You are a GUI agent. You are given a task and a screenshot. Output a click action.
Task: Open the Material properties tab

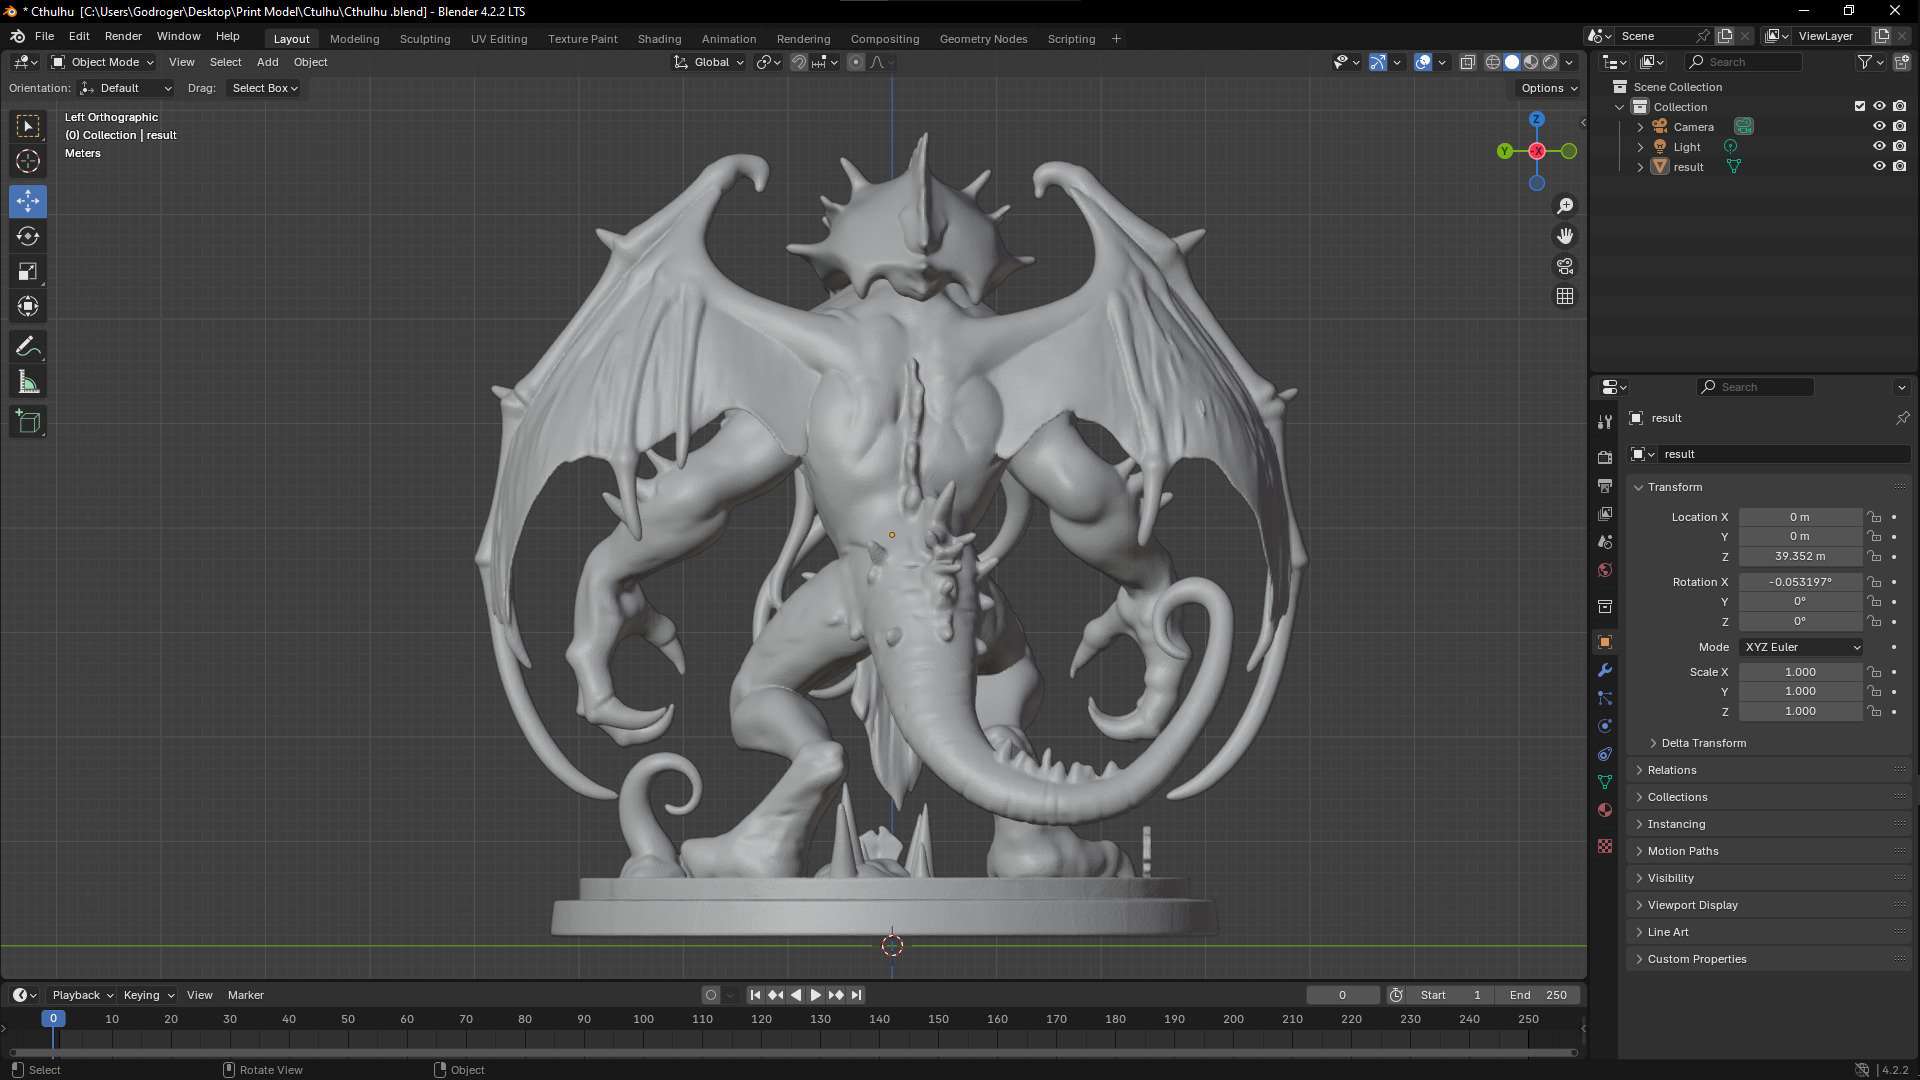(x=1605, y=810)
